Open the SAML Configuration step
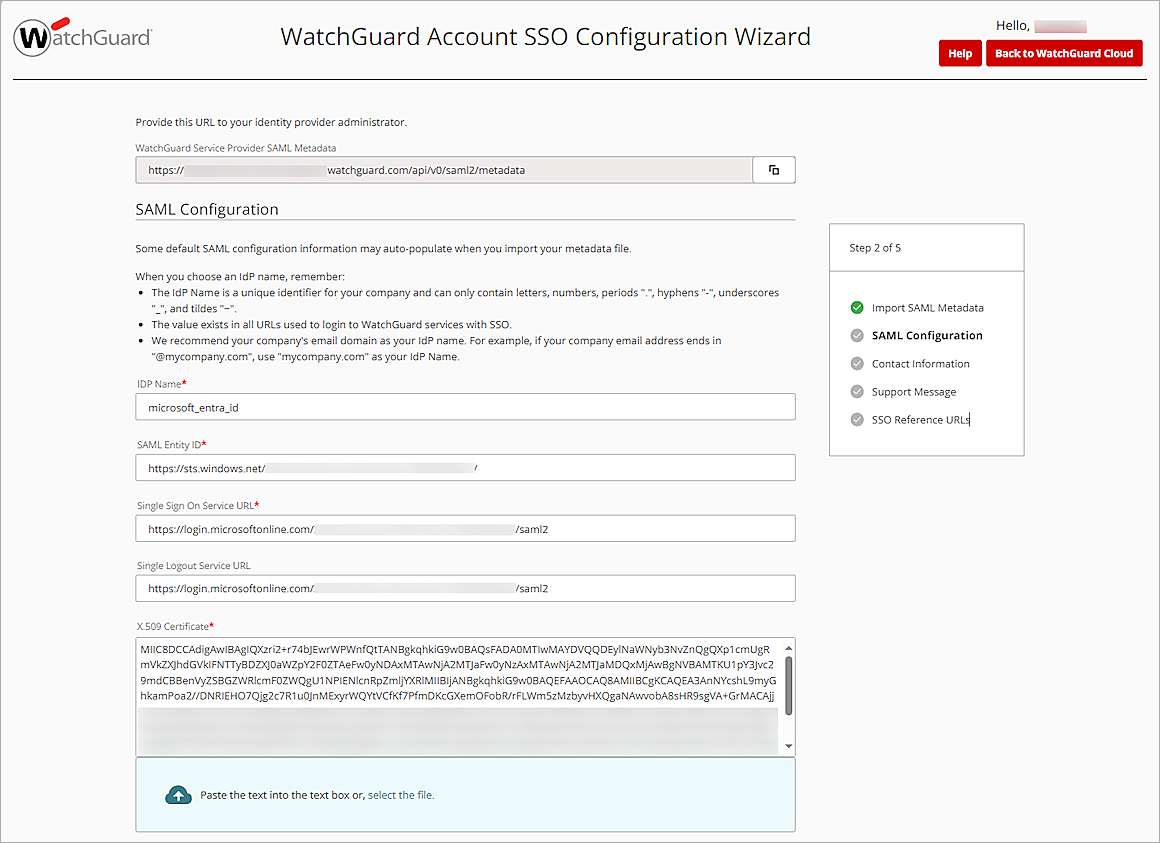The image size is (1160, 843). coord(925,335)
